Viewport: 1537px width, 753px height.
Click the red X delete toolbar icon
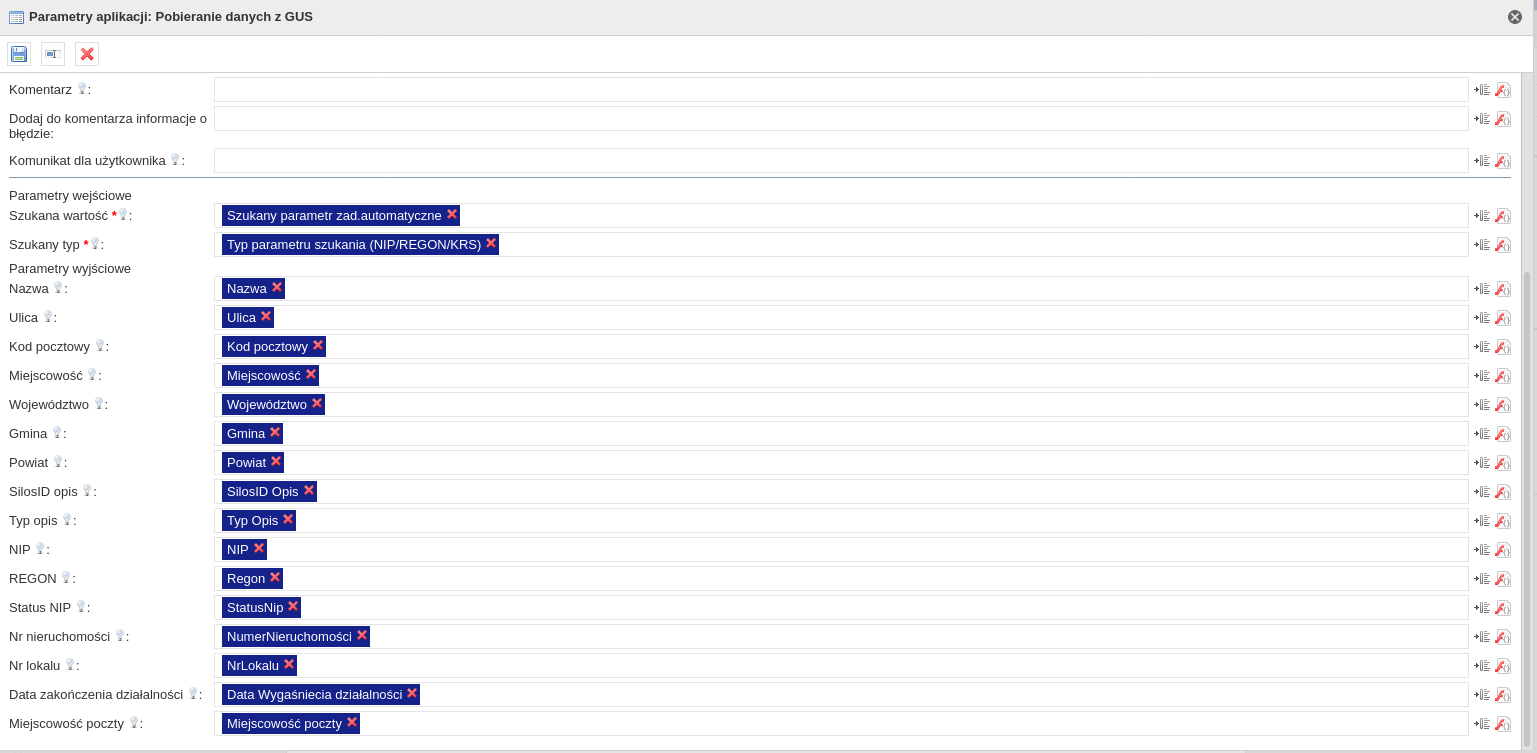pos(87,54)
